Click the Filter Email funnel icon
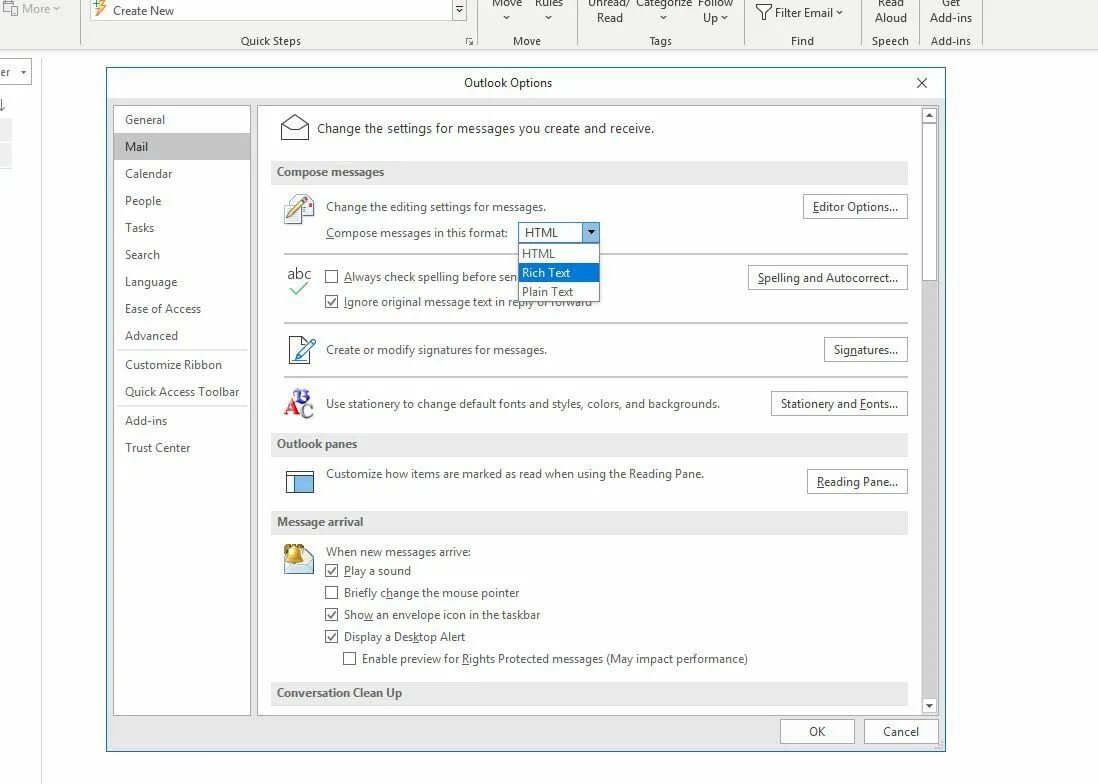Image resolution: width=1098 pixels, height=784 pixels. [763, 12]
